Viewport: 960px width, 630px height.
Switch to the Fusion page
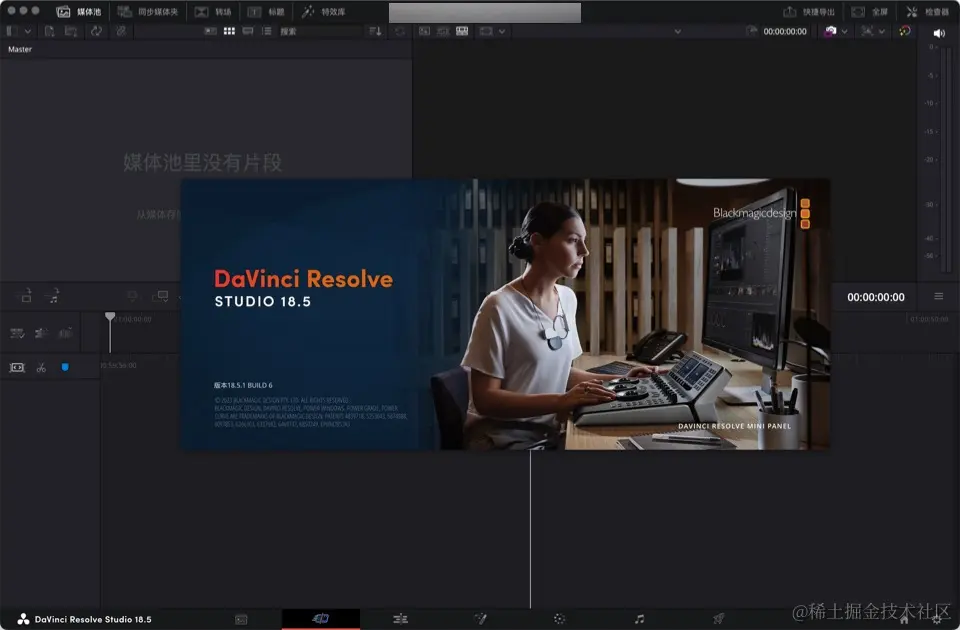pos(481,619)
